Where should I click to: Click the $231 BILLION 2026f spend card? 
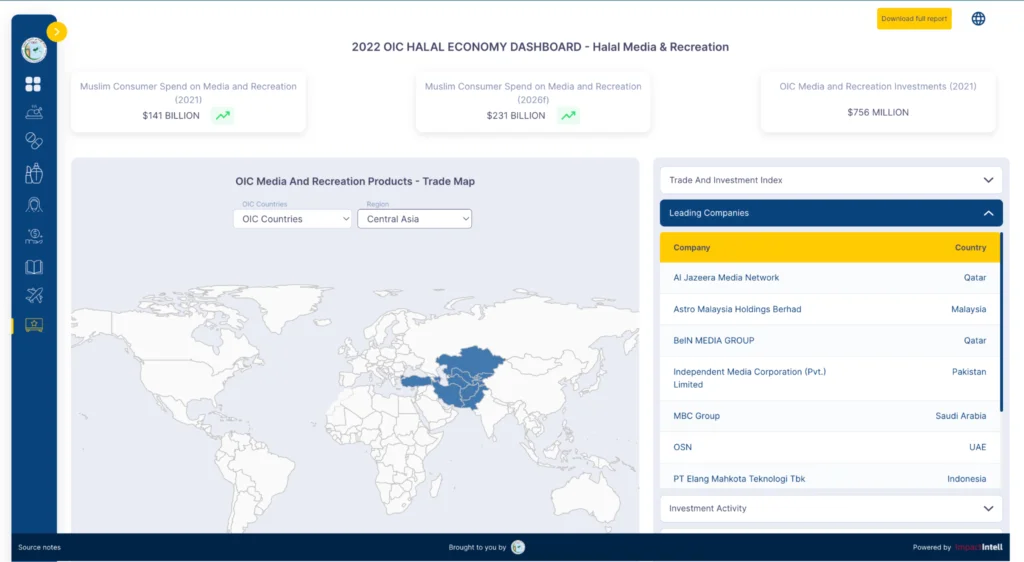(x=533, y=102)
